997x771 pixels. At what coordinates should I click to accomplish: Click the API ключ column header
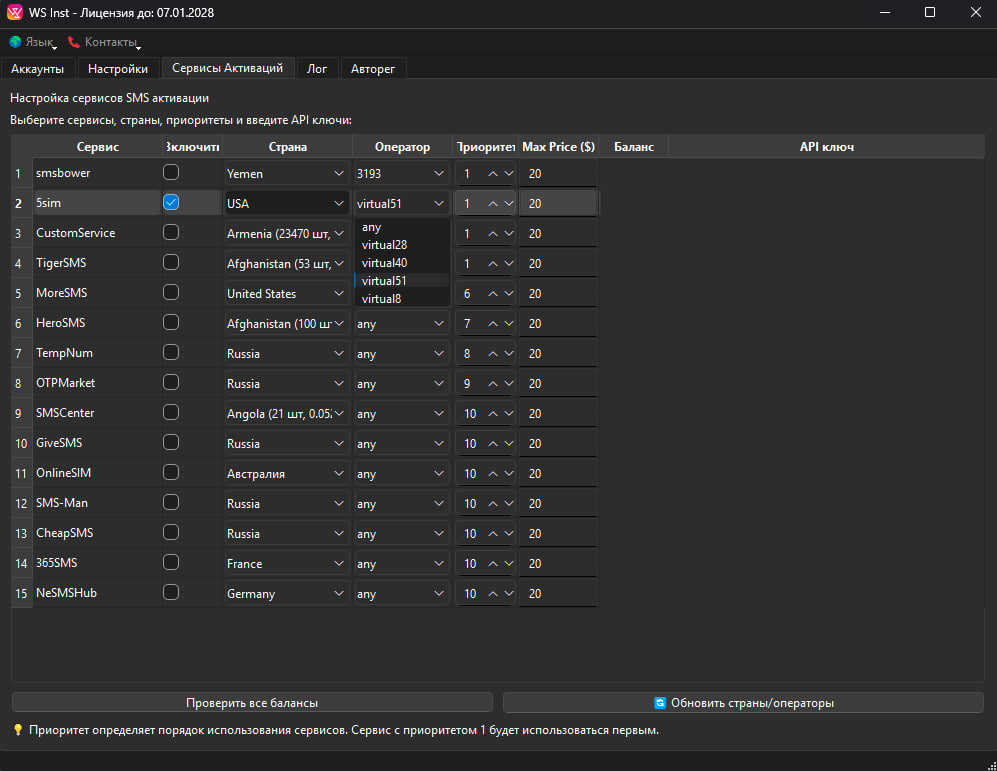(x=826, y=147)
